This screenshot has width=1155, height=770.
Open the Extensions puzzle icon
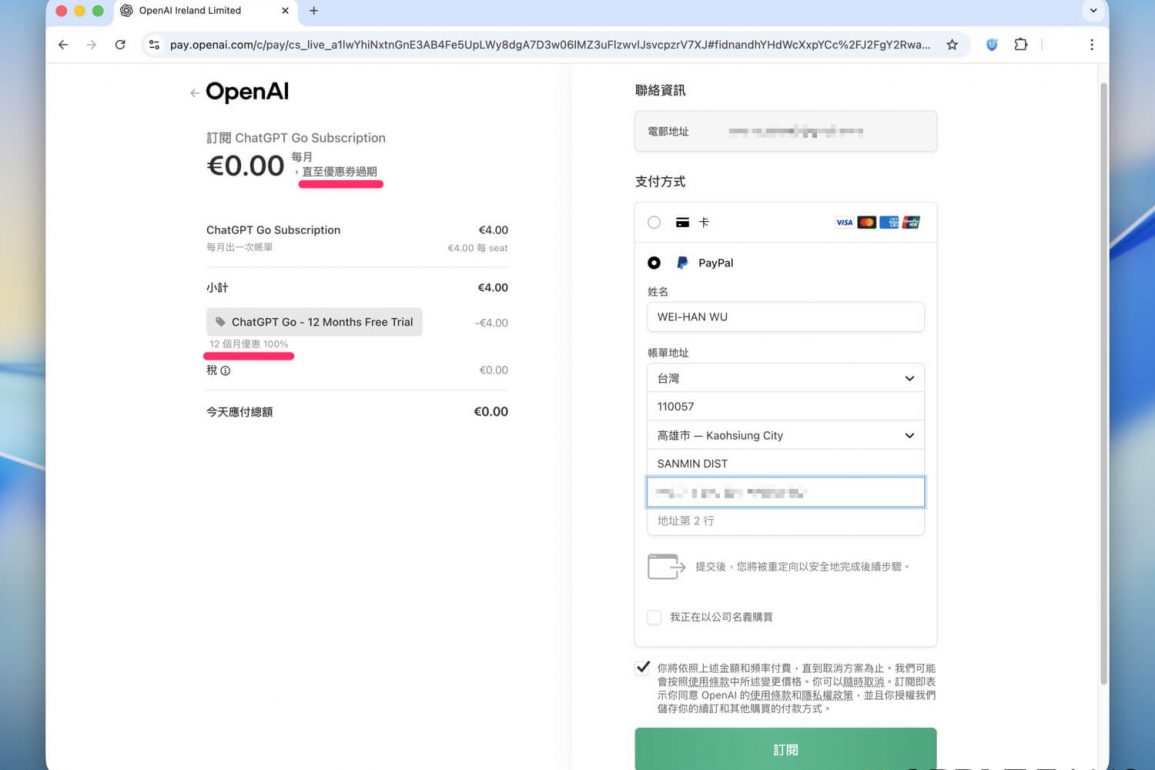(1021, 45)
